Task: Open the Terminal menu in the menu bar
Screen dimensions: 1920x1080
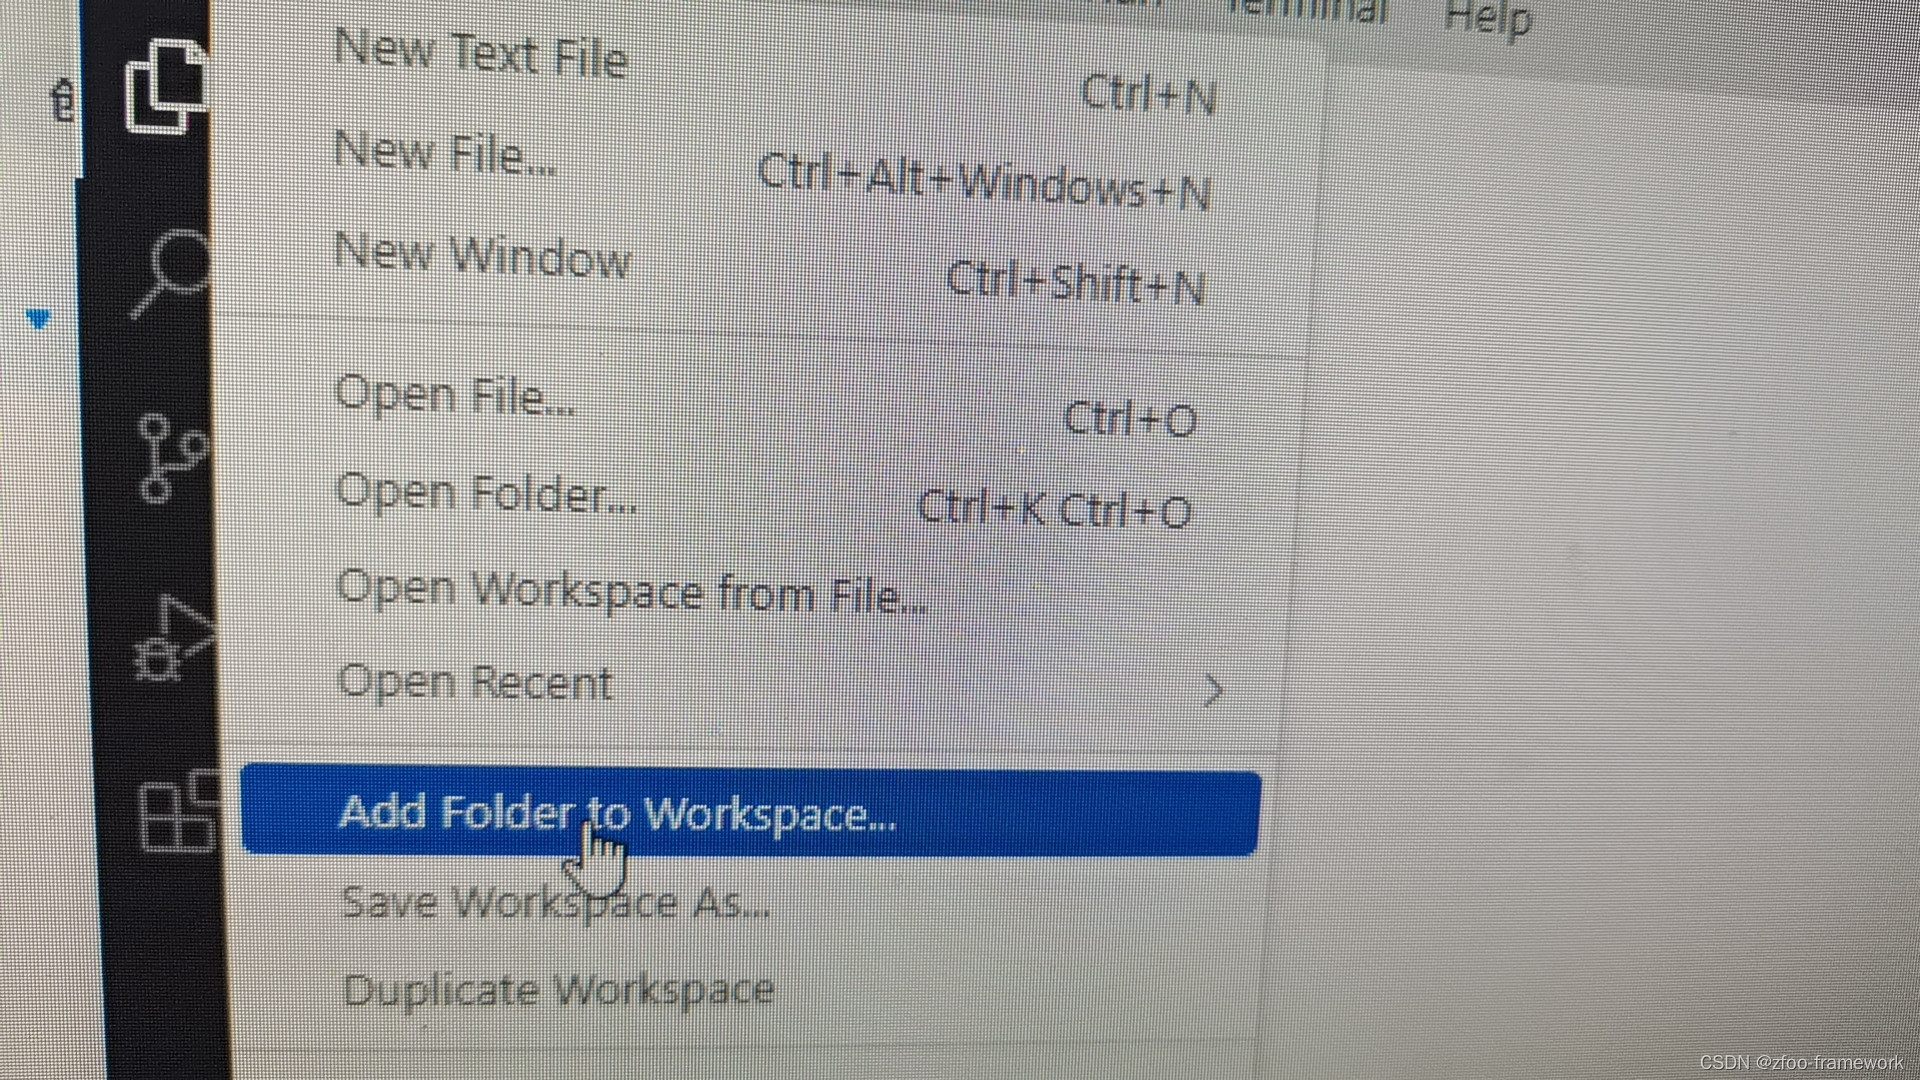Action: [x=1308, y=10]
